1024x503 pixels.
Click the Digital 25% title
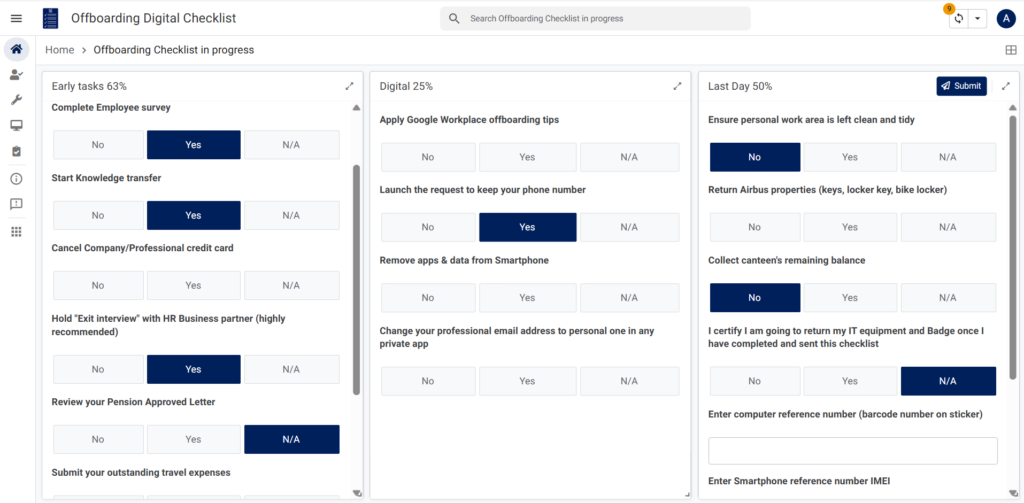point(406,86)
